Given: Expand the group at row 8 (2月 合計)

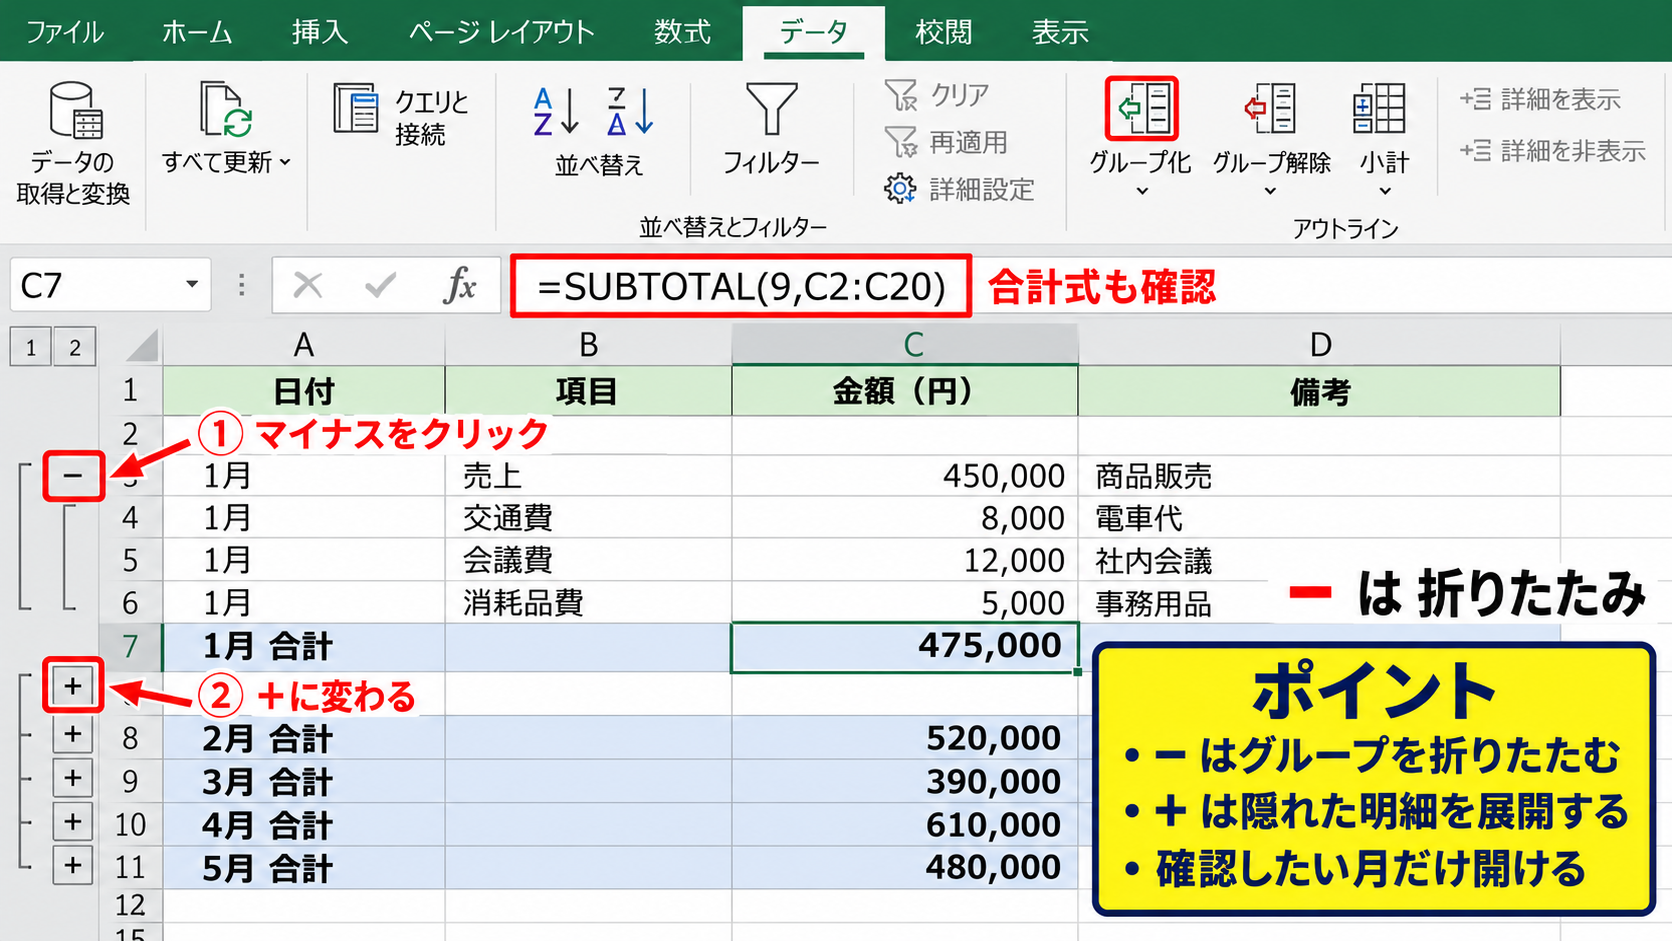Looking at the screenshot, I should click(73, 735).
